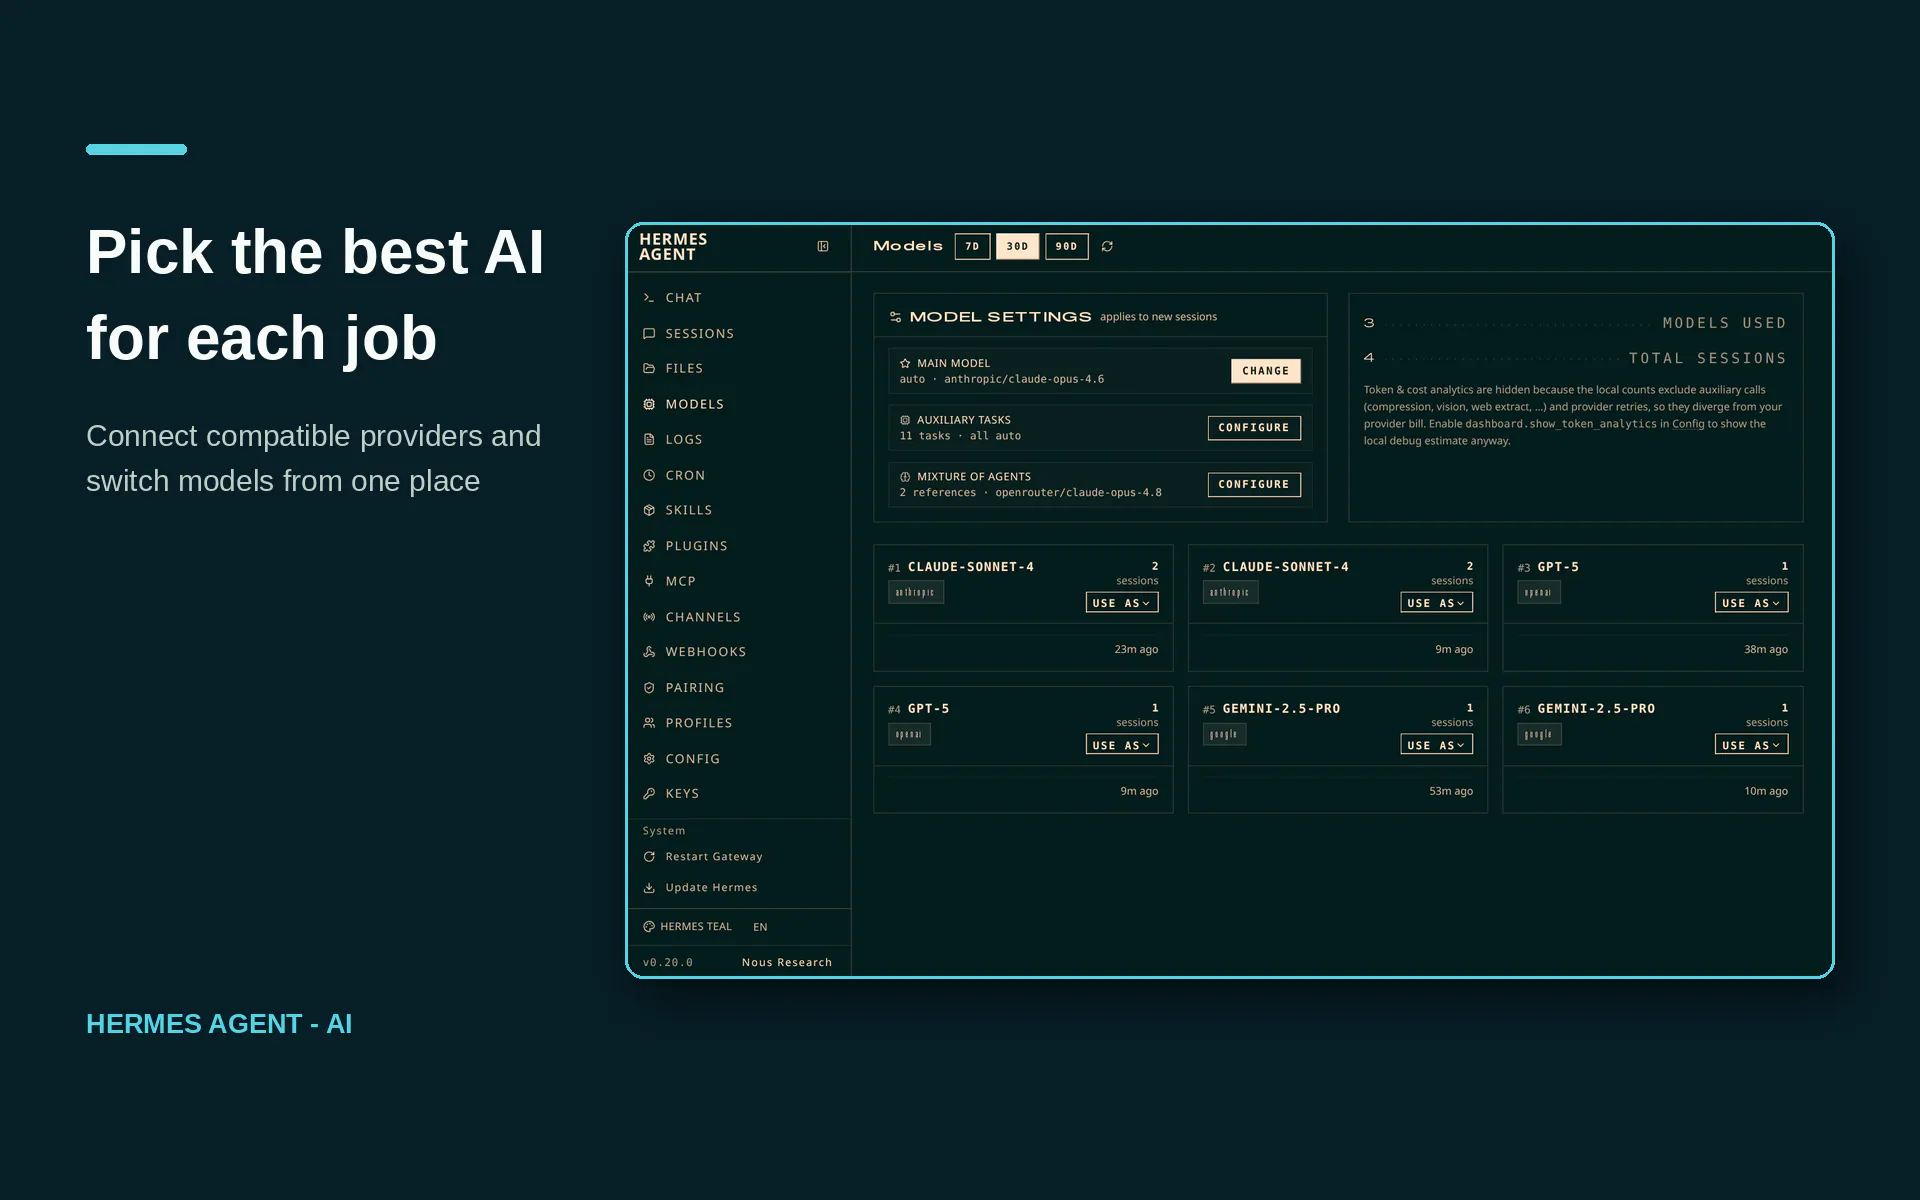This screenshot has width=1920, height=1200.
Task: Expand Use As on #6 Gemini-2.5-Pro
Action: 1751,745
